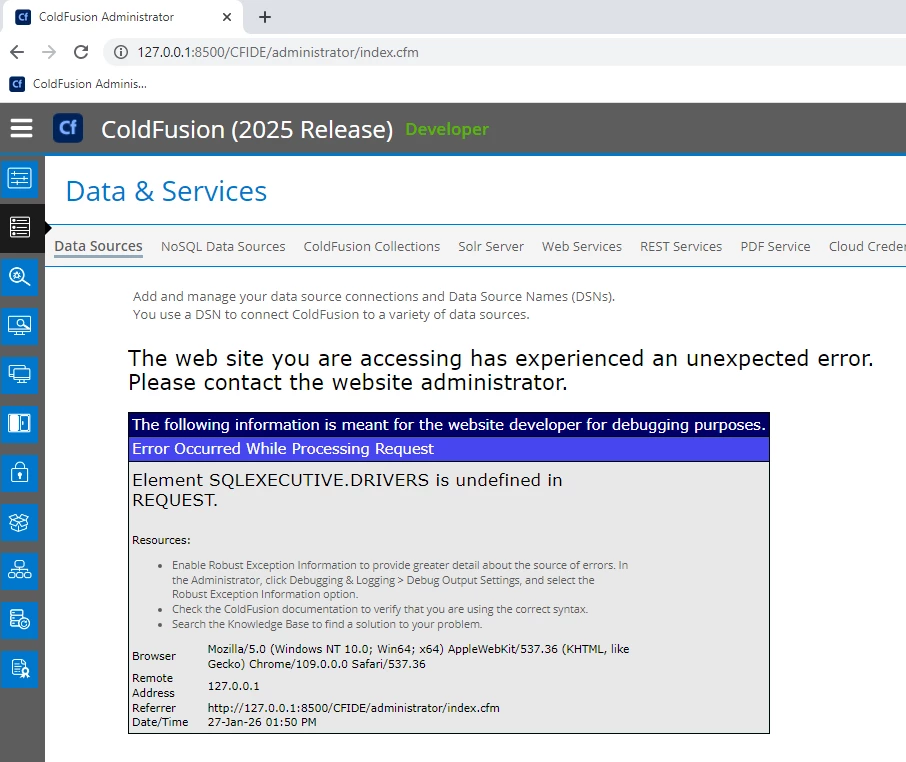Close the ColdFusion Administrator tab
The height and width of the screenshot is (762, 906).
pyautogui.click(x=227, y=17)
